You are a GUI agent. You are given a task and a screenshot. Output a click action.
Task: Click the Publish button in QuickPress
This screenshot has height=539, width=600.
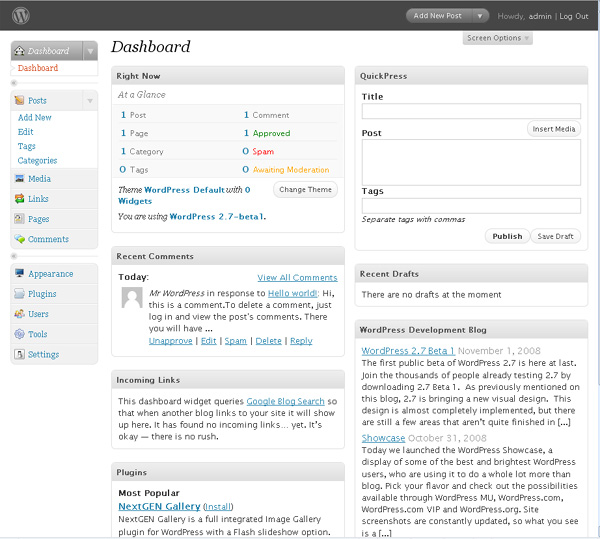[x=507, y=236]
